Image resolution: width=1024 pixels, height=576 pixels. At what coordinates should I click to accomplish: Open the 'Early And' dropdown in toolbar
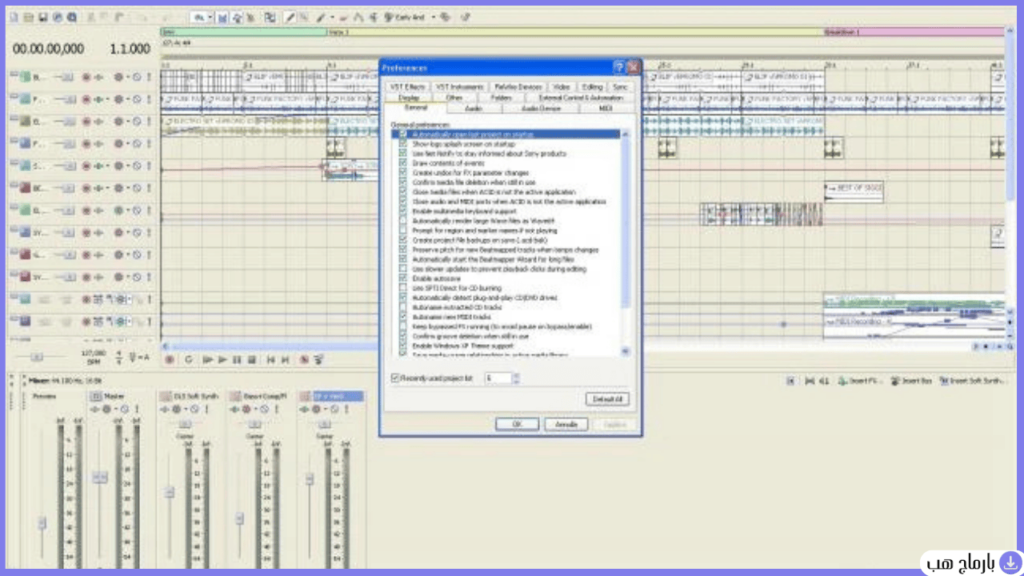(x=433, y=18)
